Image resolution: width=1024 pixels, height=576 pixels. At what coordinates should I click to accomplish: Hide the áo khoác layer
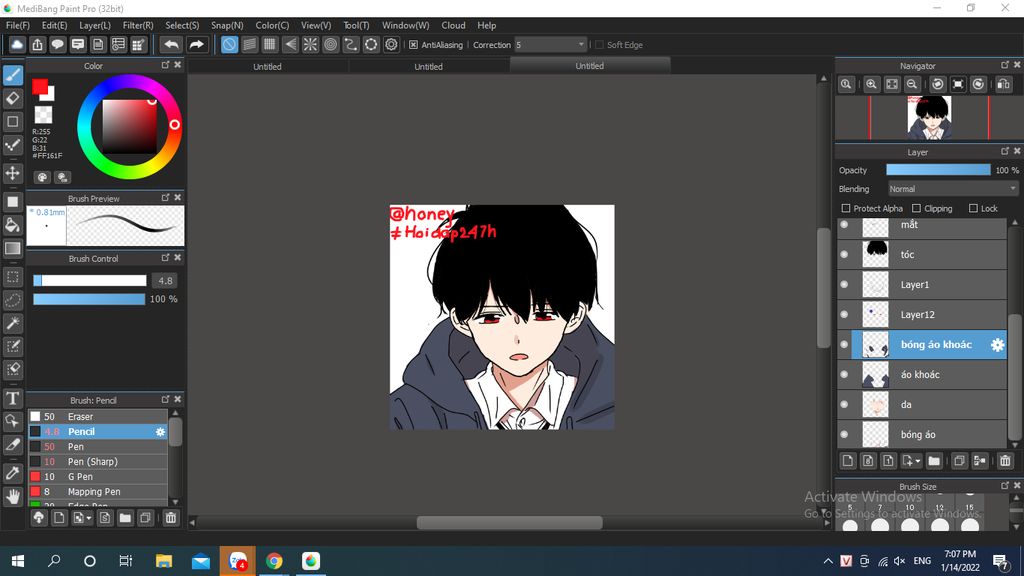[x=844, y=375]
